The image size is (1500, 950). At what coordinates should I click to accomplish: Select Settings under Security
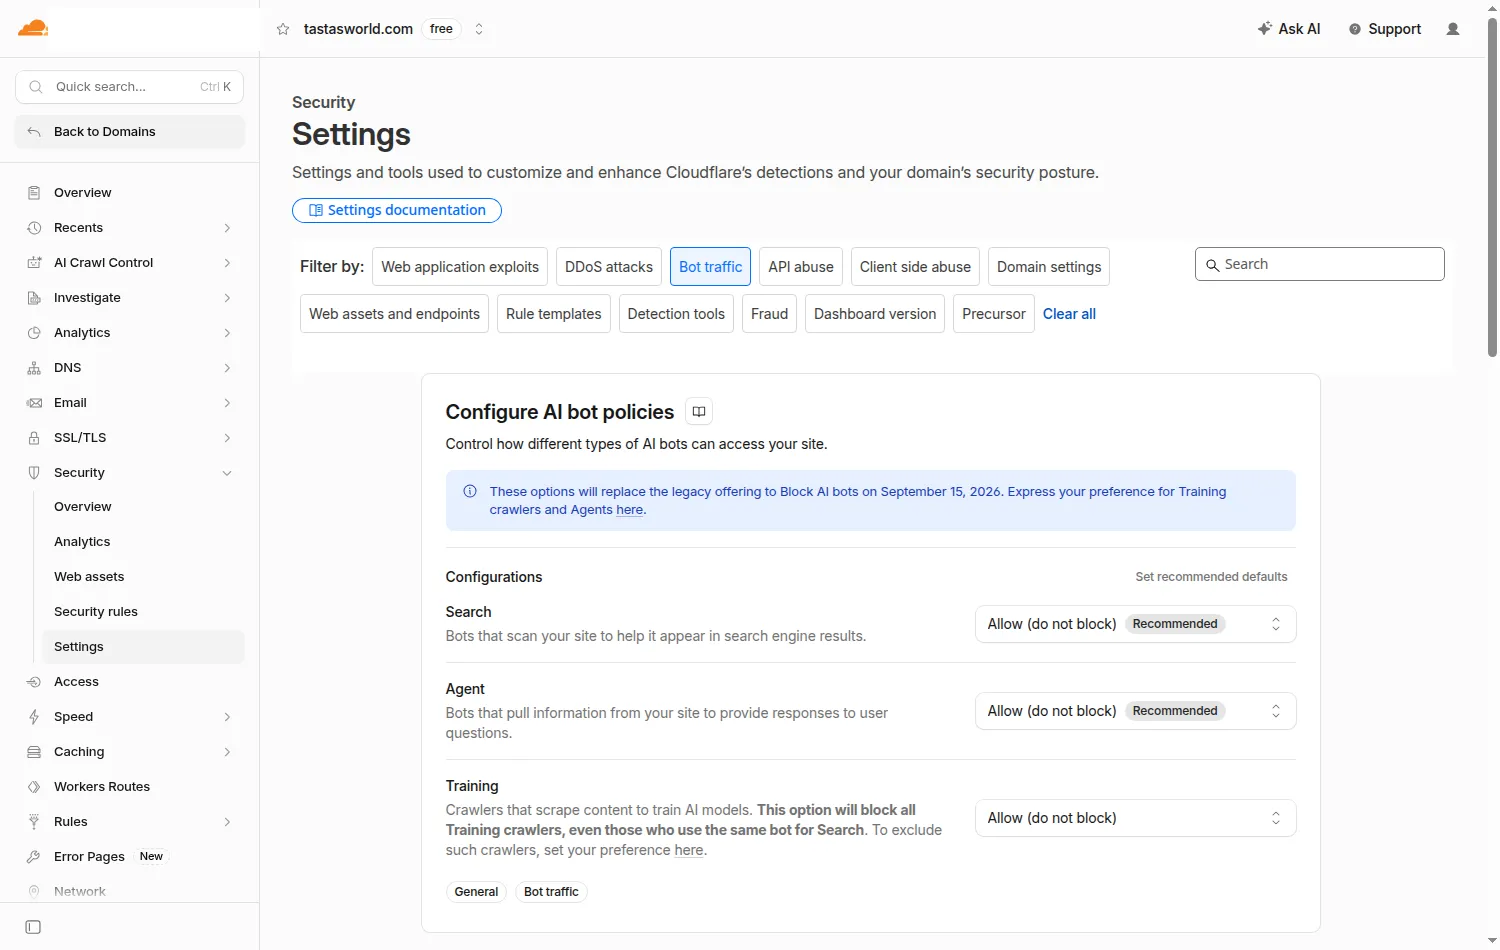point(143,647)
